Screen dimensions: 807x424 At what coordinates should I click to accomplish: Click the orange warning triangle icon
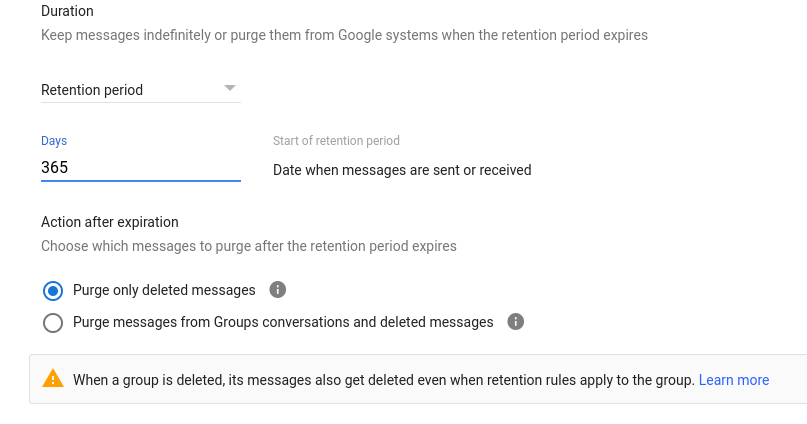pyautogui.click(x=52, y=379)
